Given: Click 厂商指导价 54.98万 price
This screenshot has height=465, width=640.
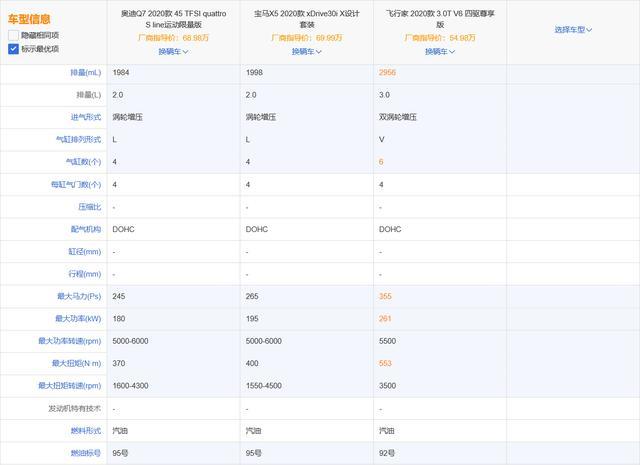Looking at the screenshot, I should pyautogui.click(x=440, y=38).
